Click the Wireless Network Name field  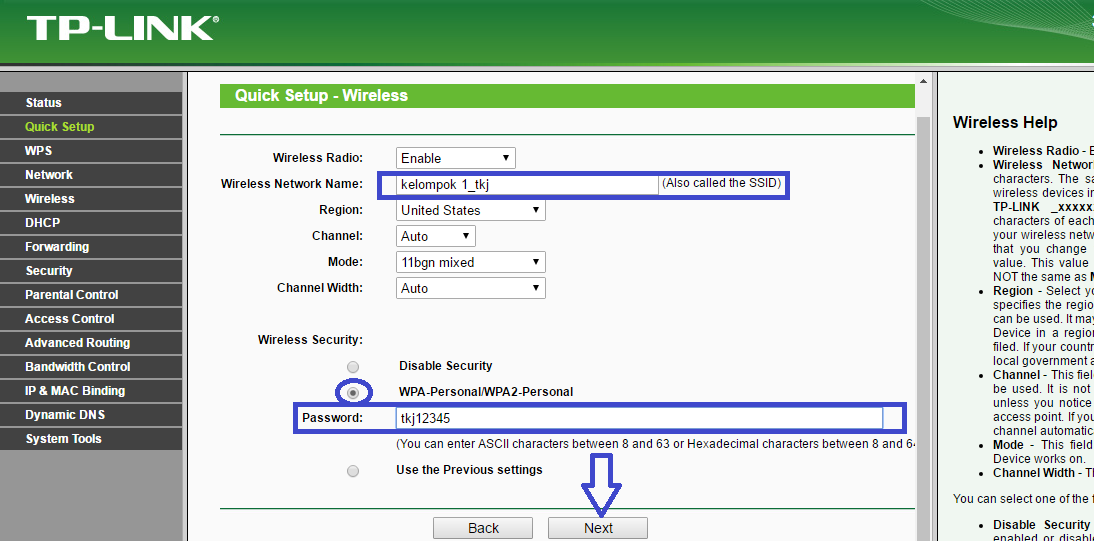tap(527, 185)
